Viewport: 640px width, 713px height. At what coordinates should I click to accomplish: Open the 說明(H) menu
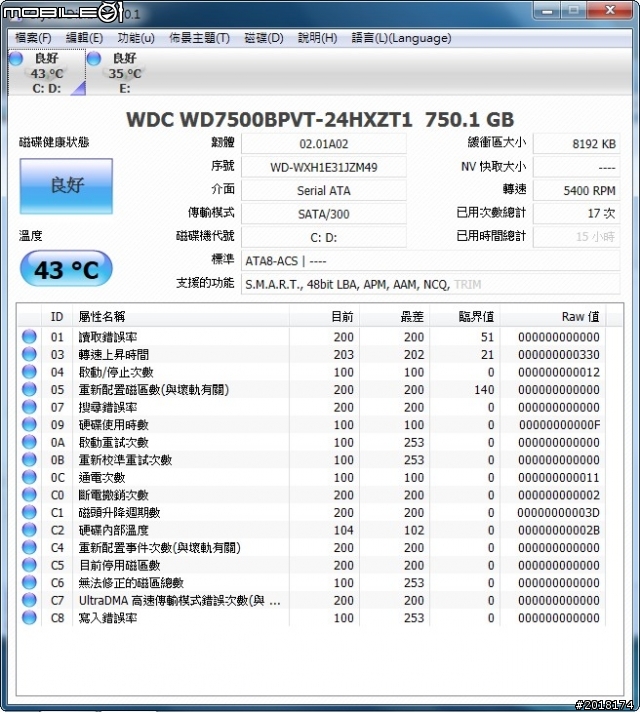click(x=317, y=38)
